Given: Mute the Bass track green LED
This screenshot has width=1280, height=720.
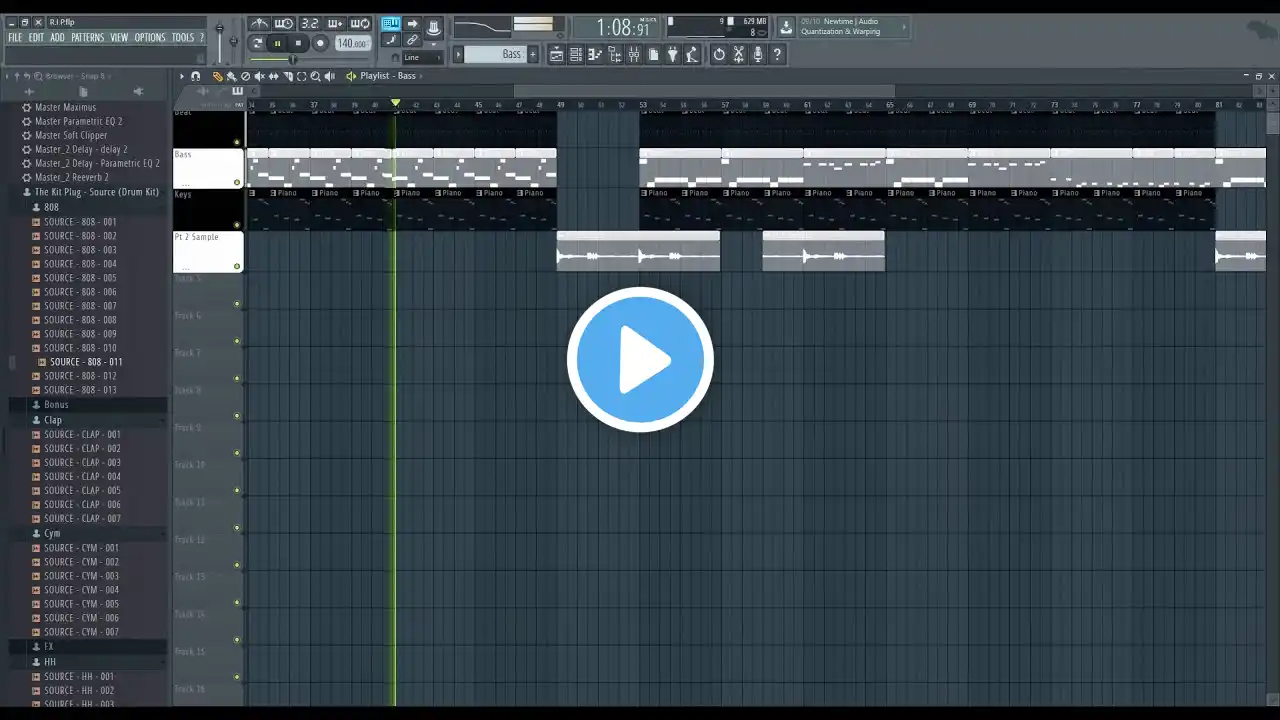Looking at the screenshot, I should [x=237, y=182].
